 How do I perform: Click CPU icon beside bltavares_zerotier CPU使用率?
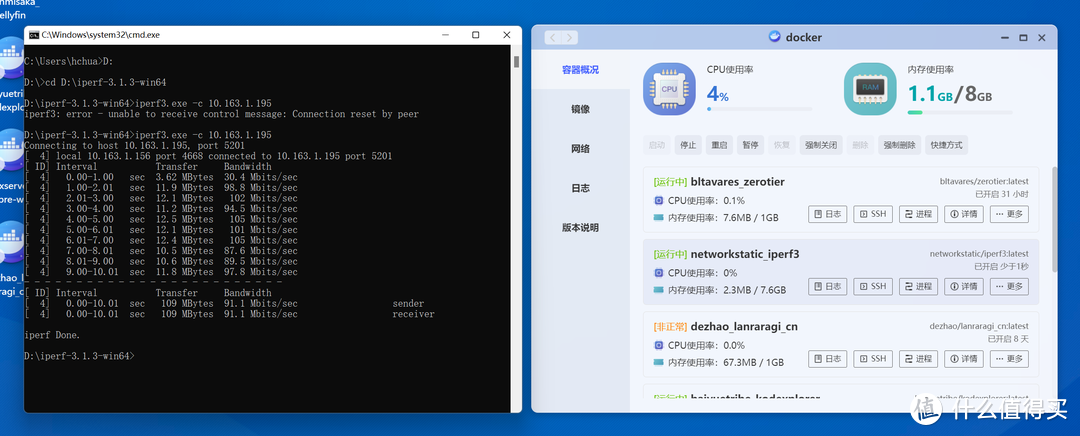pyautogui.click(x=658, y=201)
